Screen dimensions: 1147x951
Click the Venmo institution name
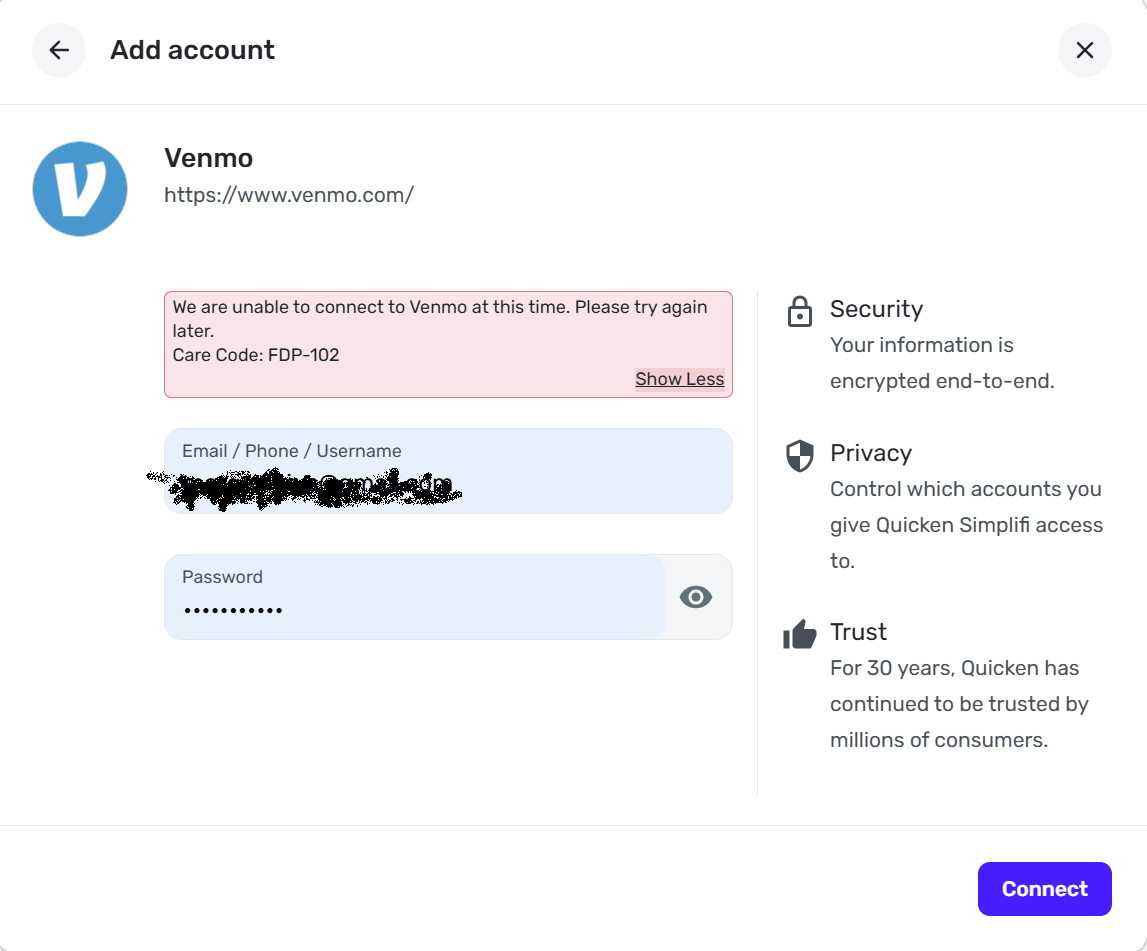tap(208, 158)
